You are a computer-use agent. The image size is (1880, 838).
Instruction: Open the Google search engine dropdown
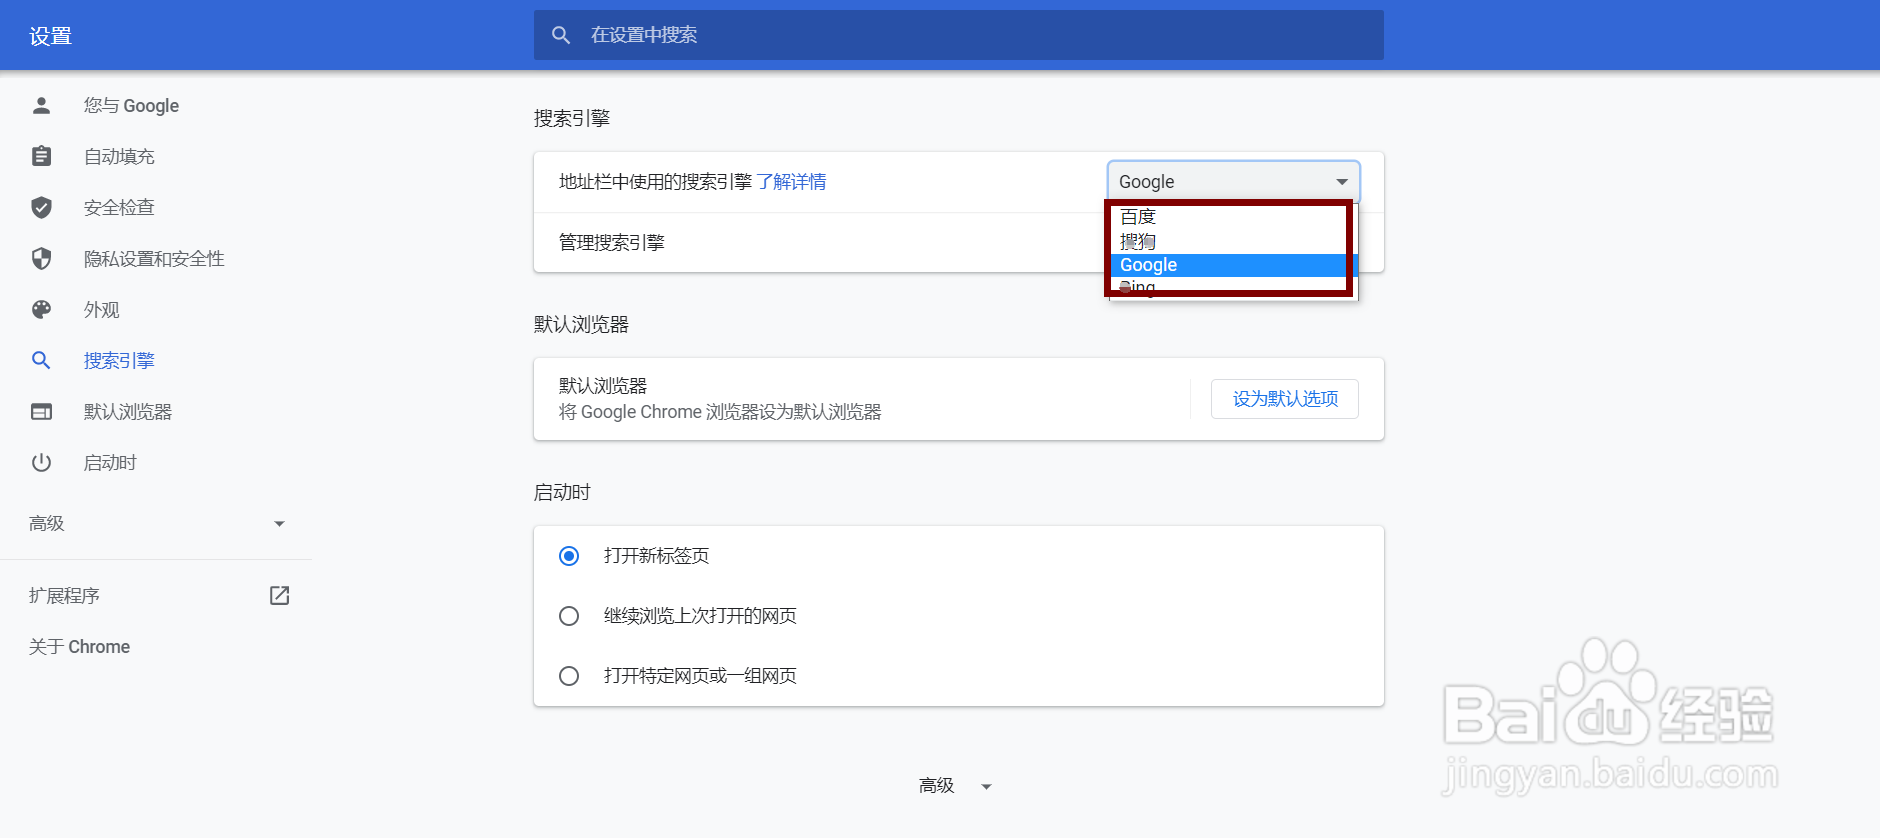coord(1233,181)
